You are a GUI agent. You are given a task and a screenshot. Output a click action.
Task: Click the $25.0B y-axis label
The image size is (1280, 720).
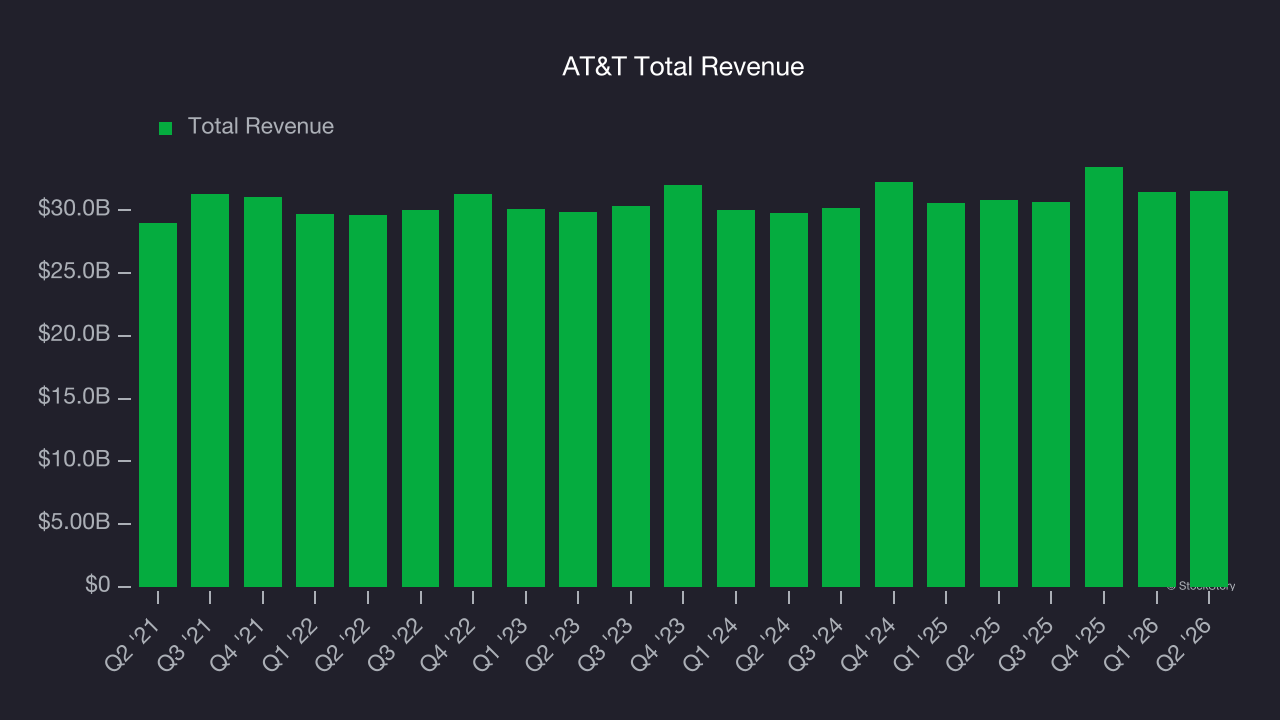[x=74, y=272]
